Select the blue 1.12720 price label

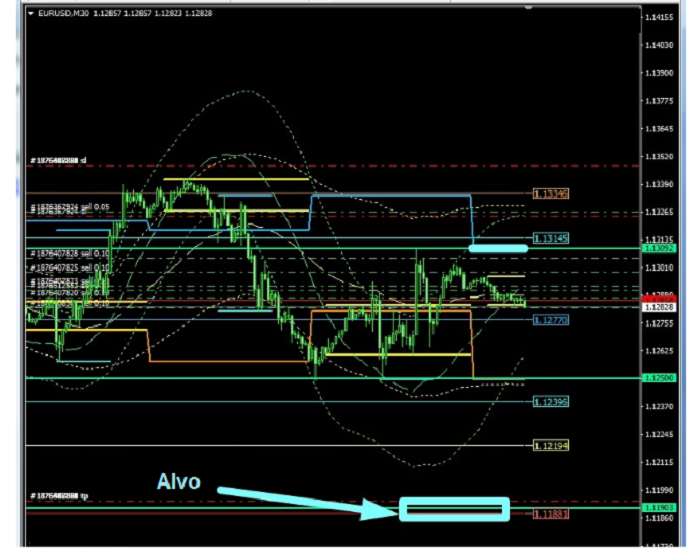click(551, 320)
